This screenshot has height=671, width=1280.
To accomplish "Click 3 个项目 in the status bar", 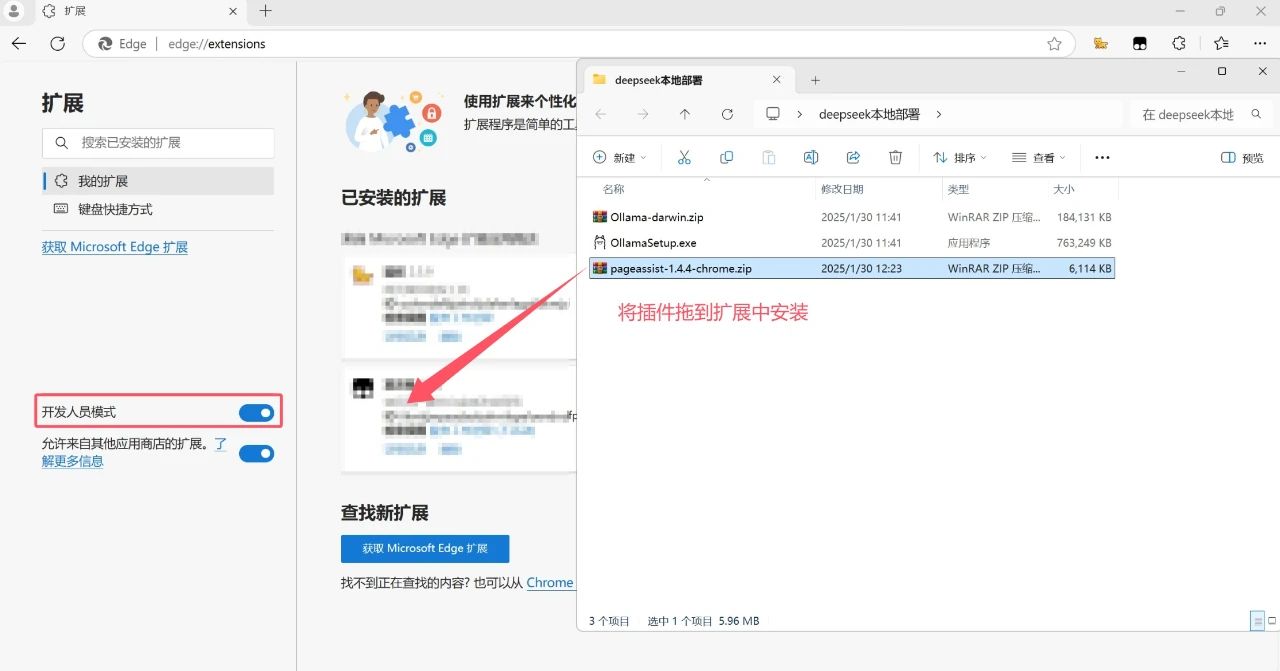I will [x=609, y=621].
